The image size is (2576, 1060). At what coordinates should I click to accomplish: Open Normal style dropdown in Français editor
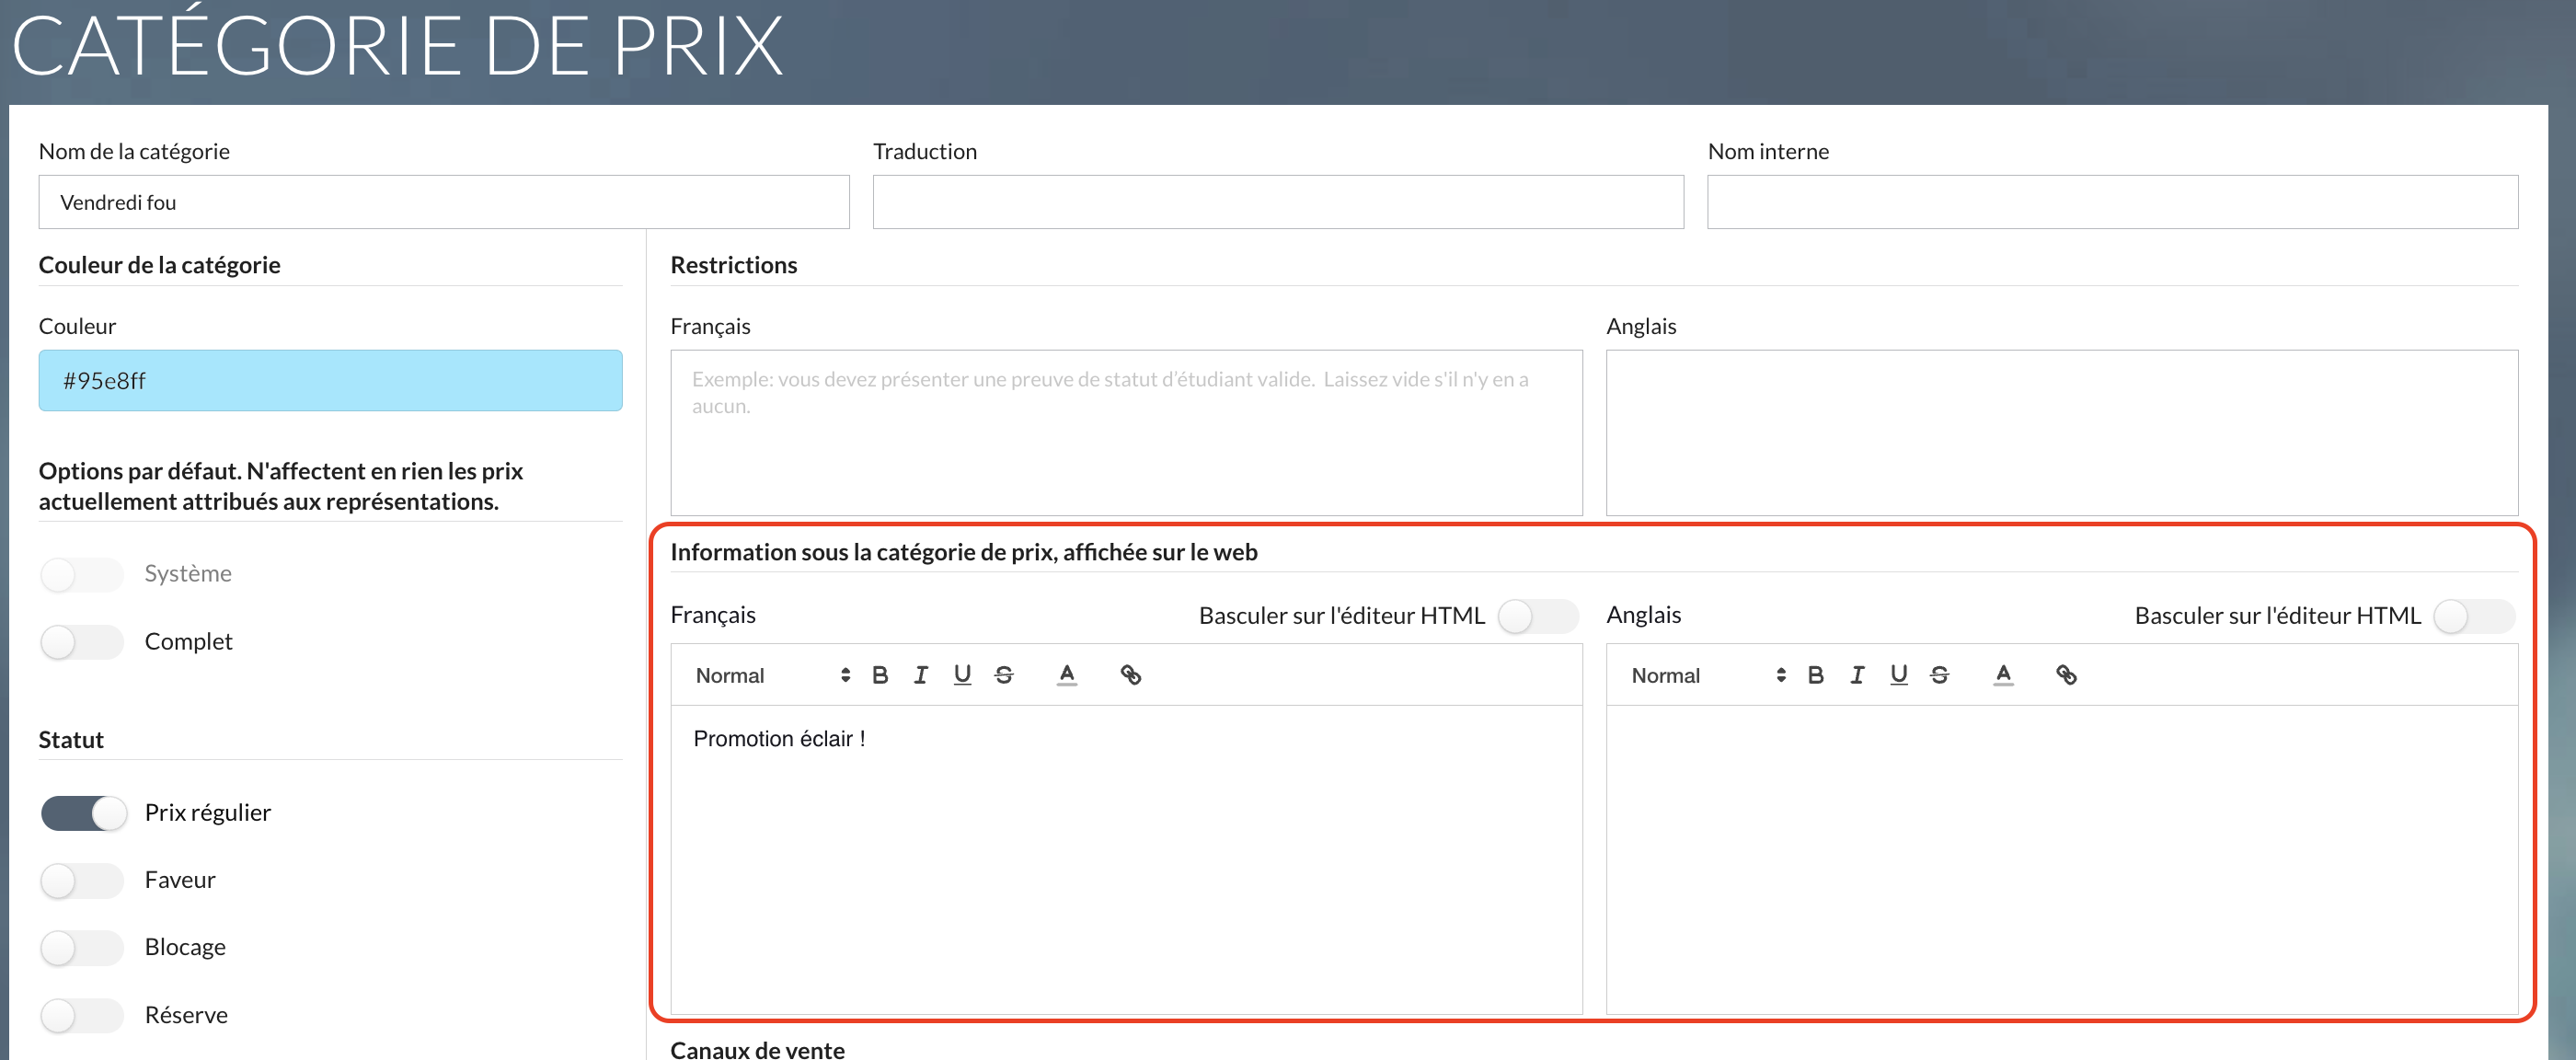click(772, 675)
